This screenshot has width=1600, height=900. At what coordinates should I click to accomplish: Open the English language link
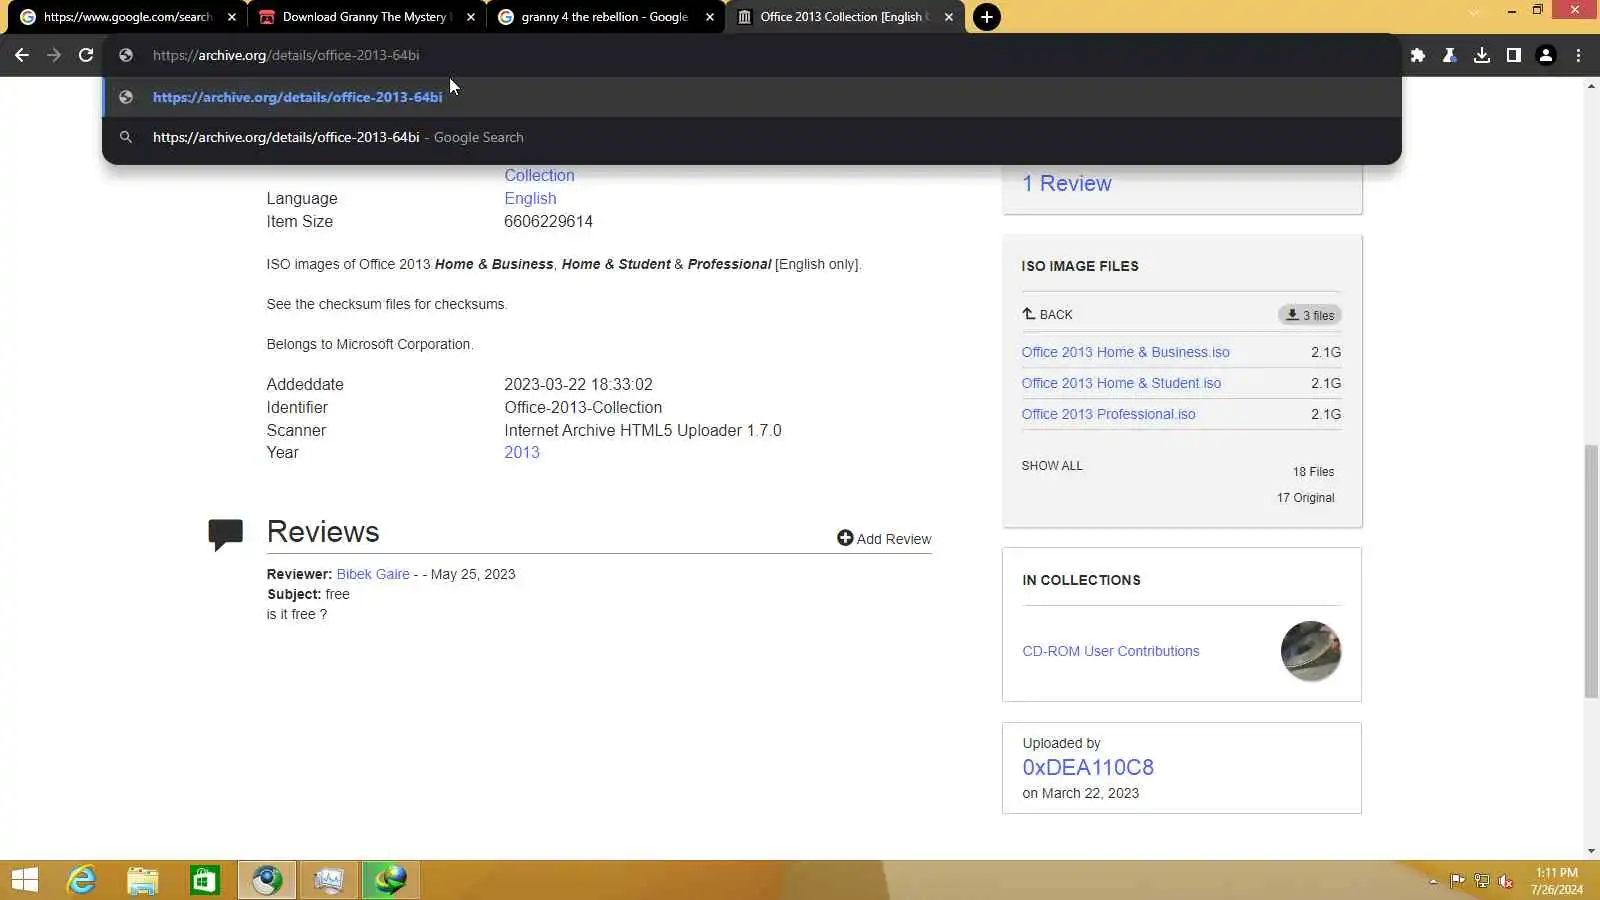(x=530, y=198)
